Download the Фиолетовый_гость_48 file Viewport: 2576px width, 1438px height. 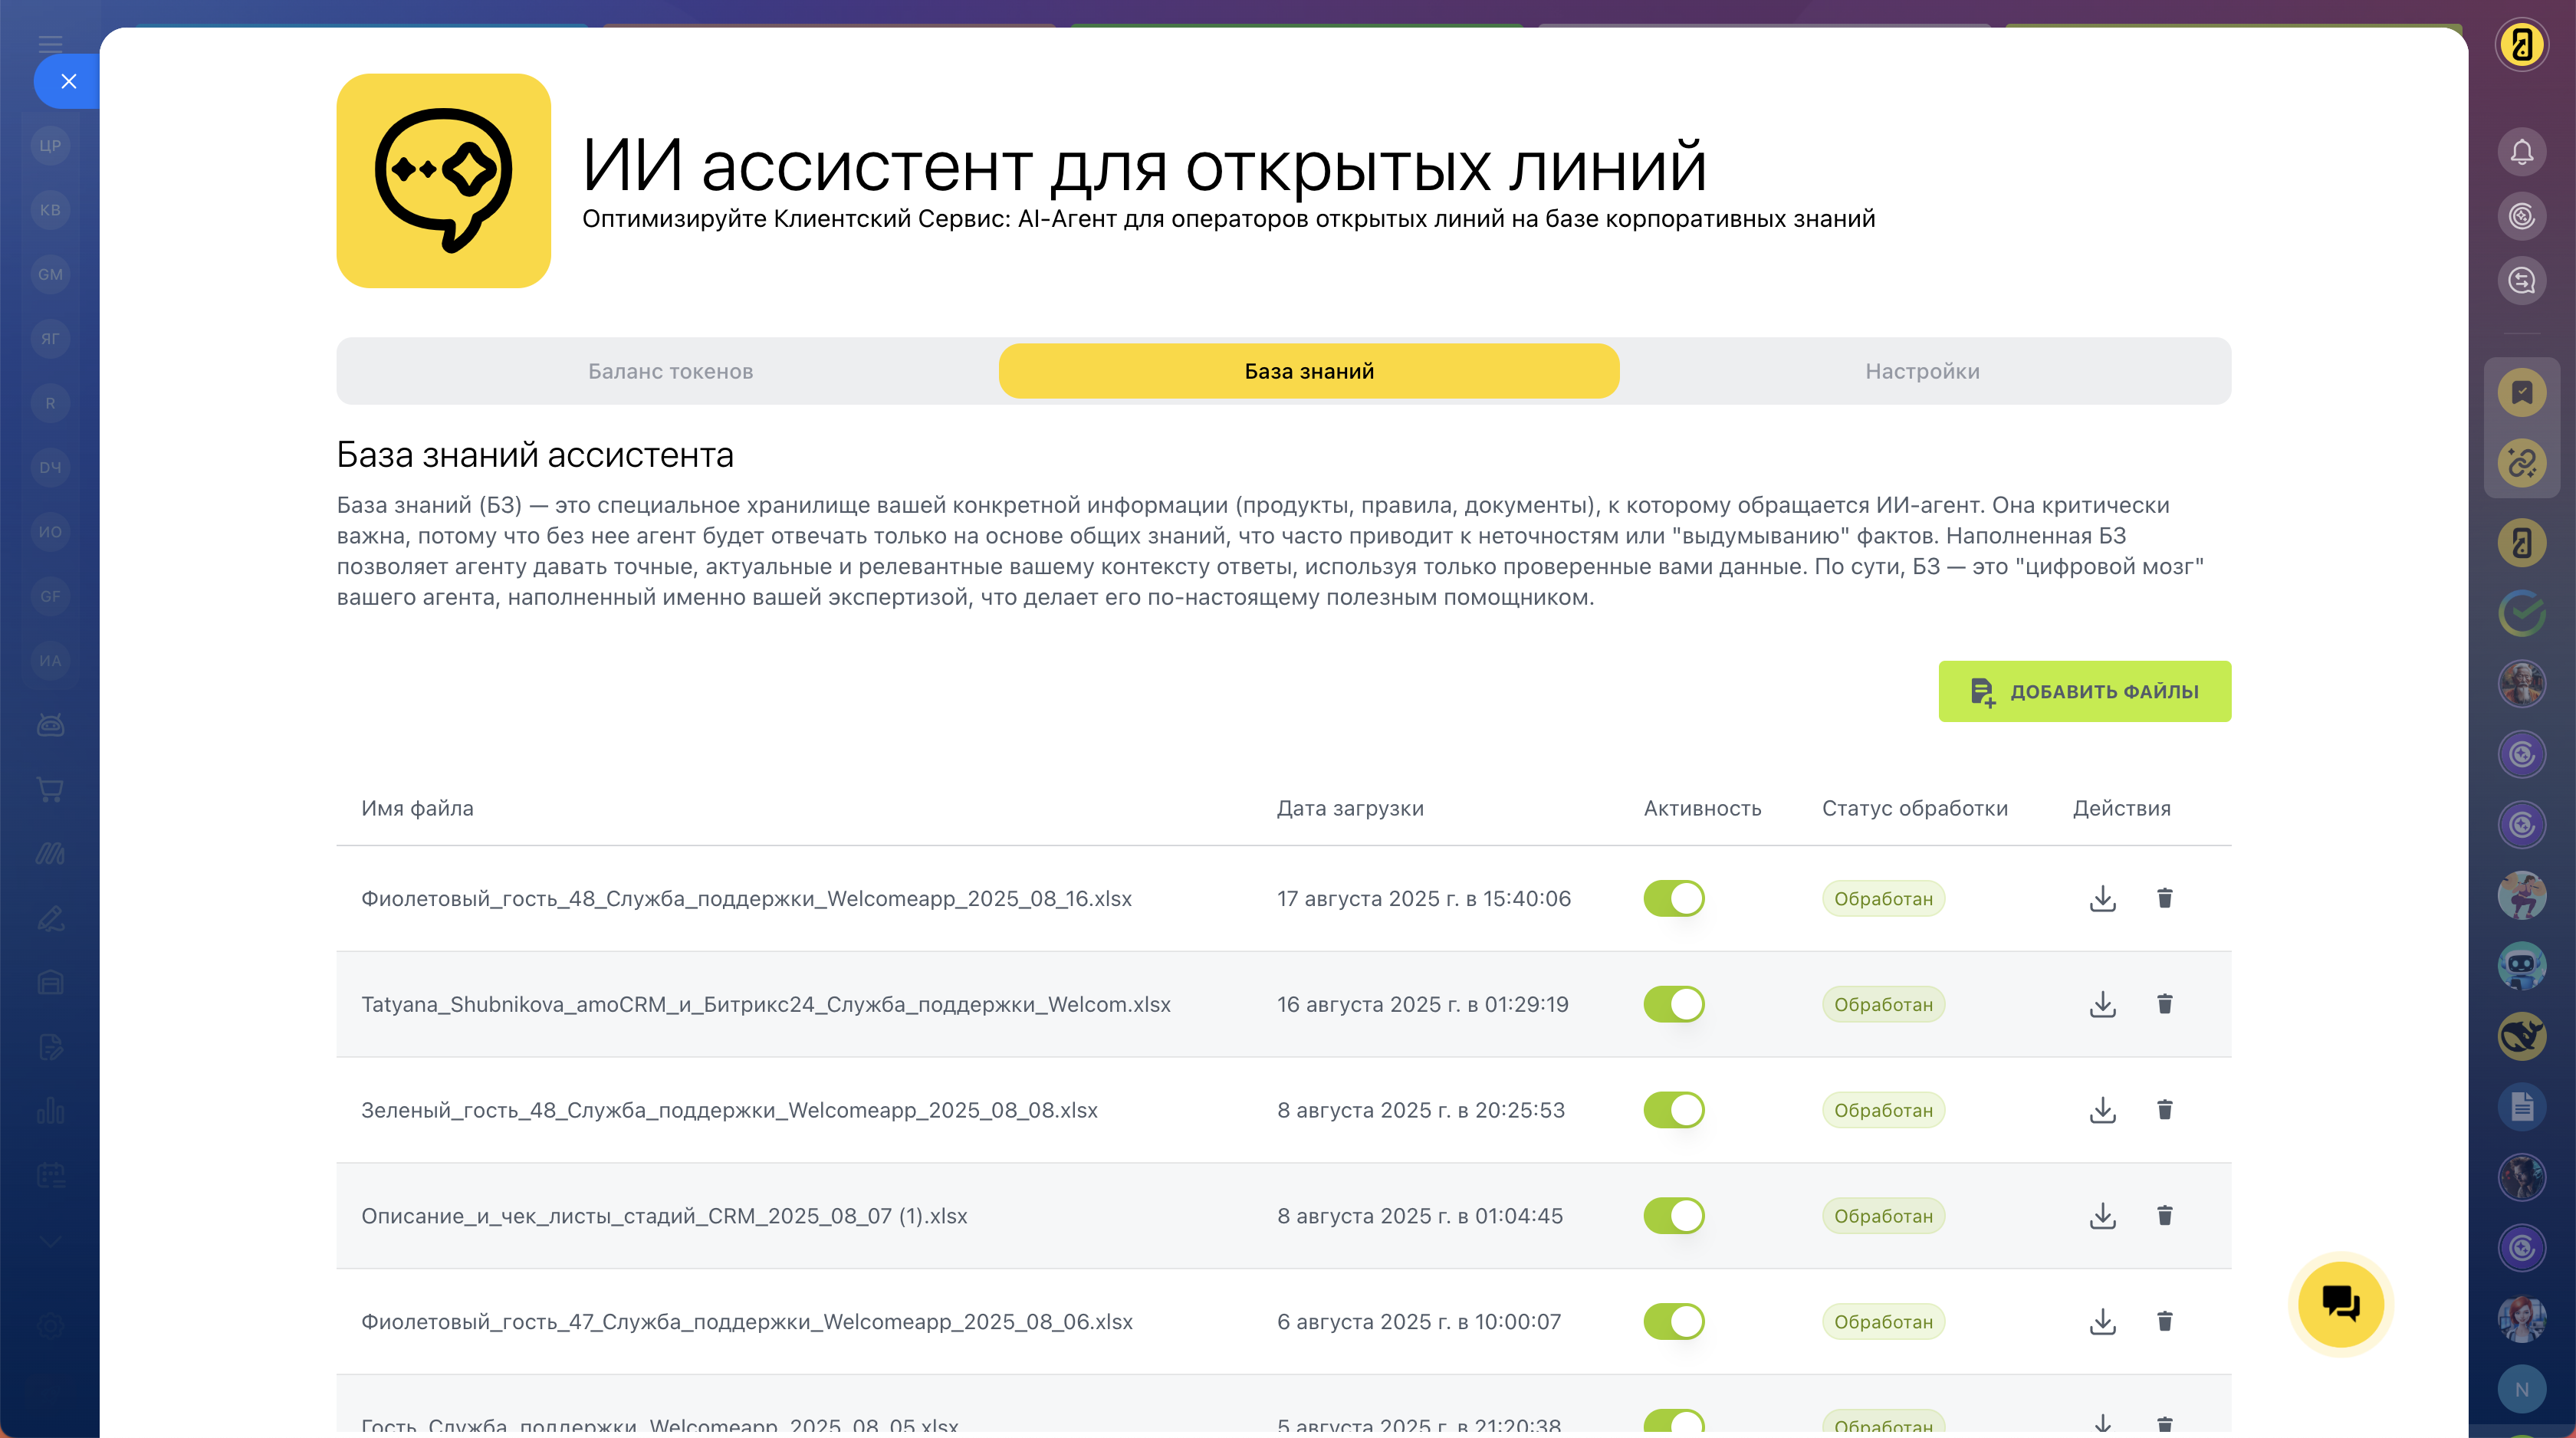[2102, 898]
